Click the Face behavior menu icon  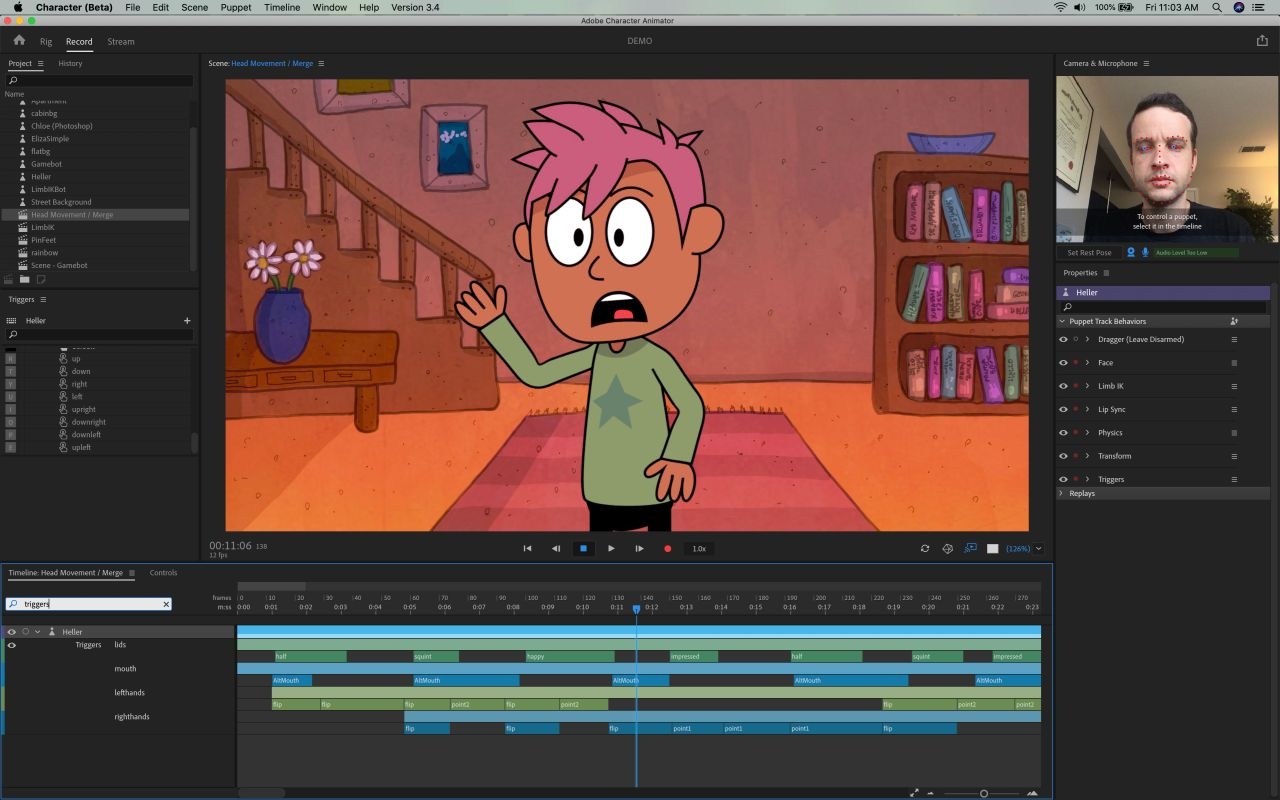pyautogui.click(x=1234, y=362)
